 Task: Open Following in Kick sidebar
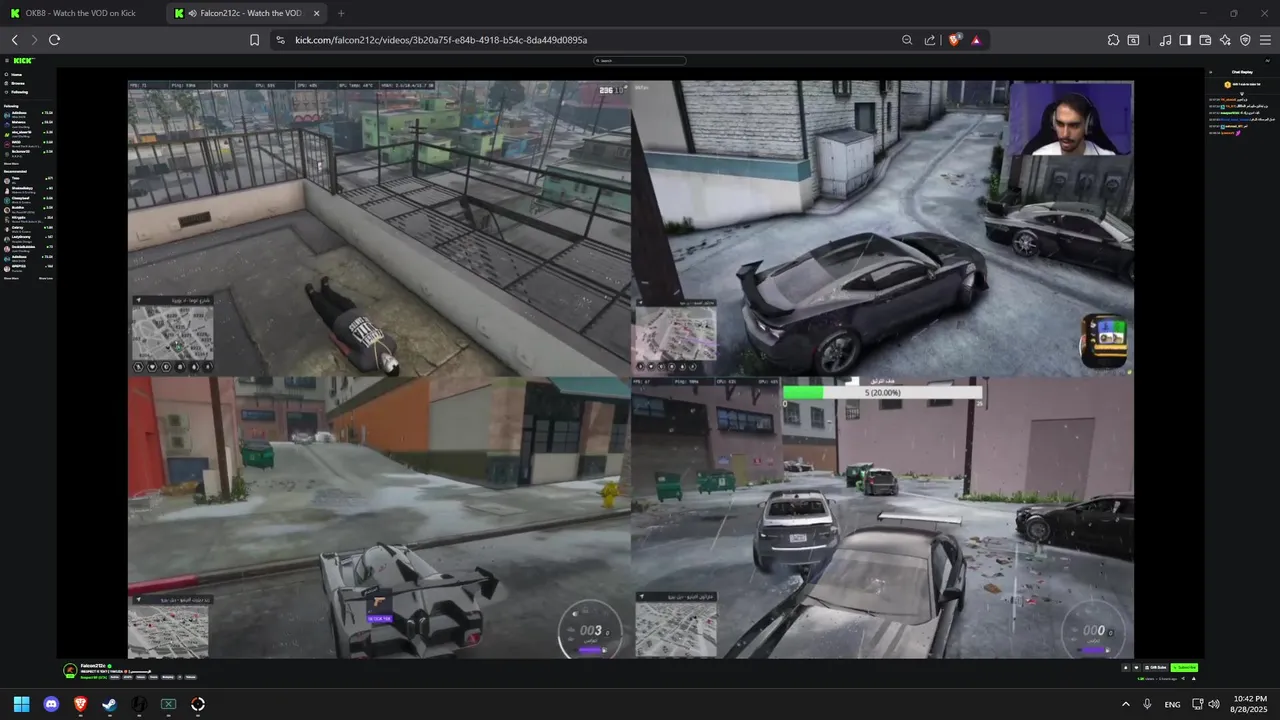pyautogui.click(x=18, y=92)
